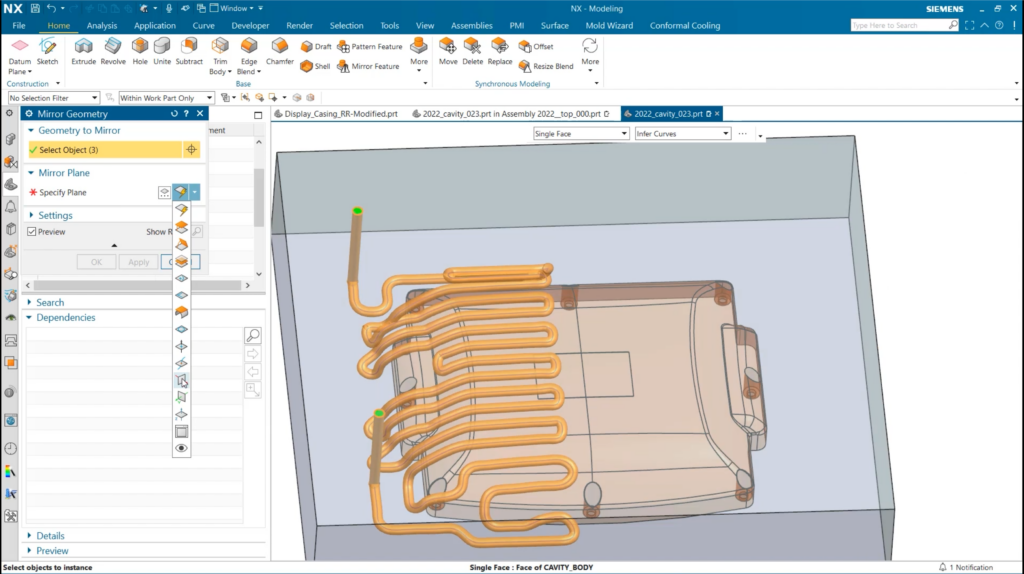This screenshot has height=574, width=1024.
Task: Toggle the Preview checkbox
Action: pyautogui.click(x=32, y=231)
